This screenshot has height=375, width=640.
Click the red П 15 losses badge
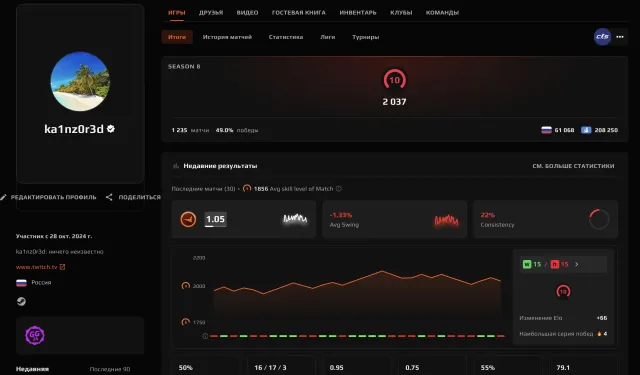pos(559,264)
